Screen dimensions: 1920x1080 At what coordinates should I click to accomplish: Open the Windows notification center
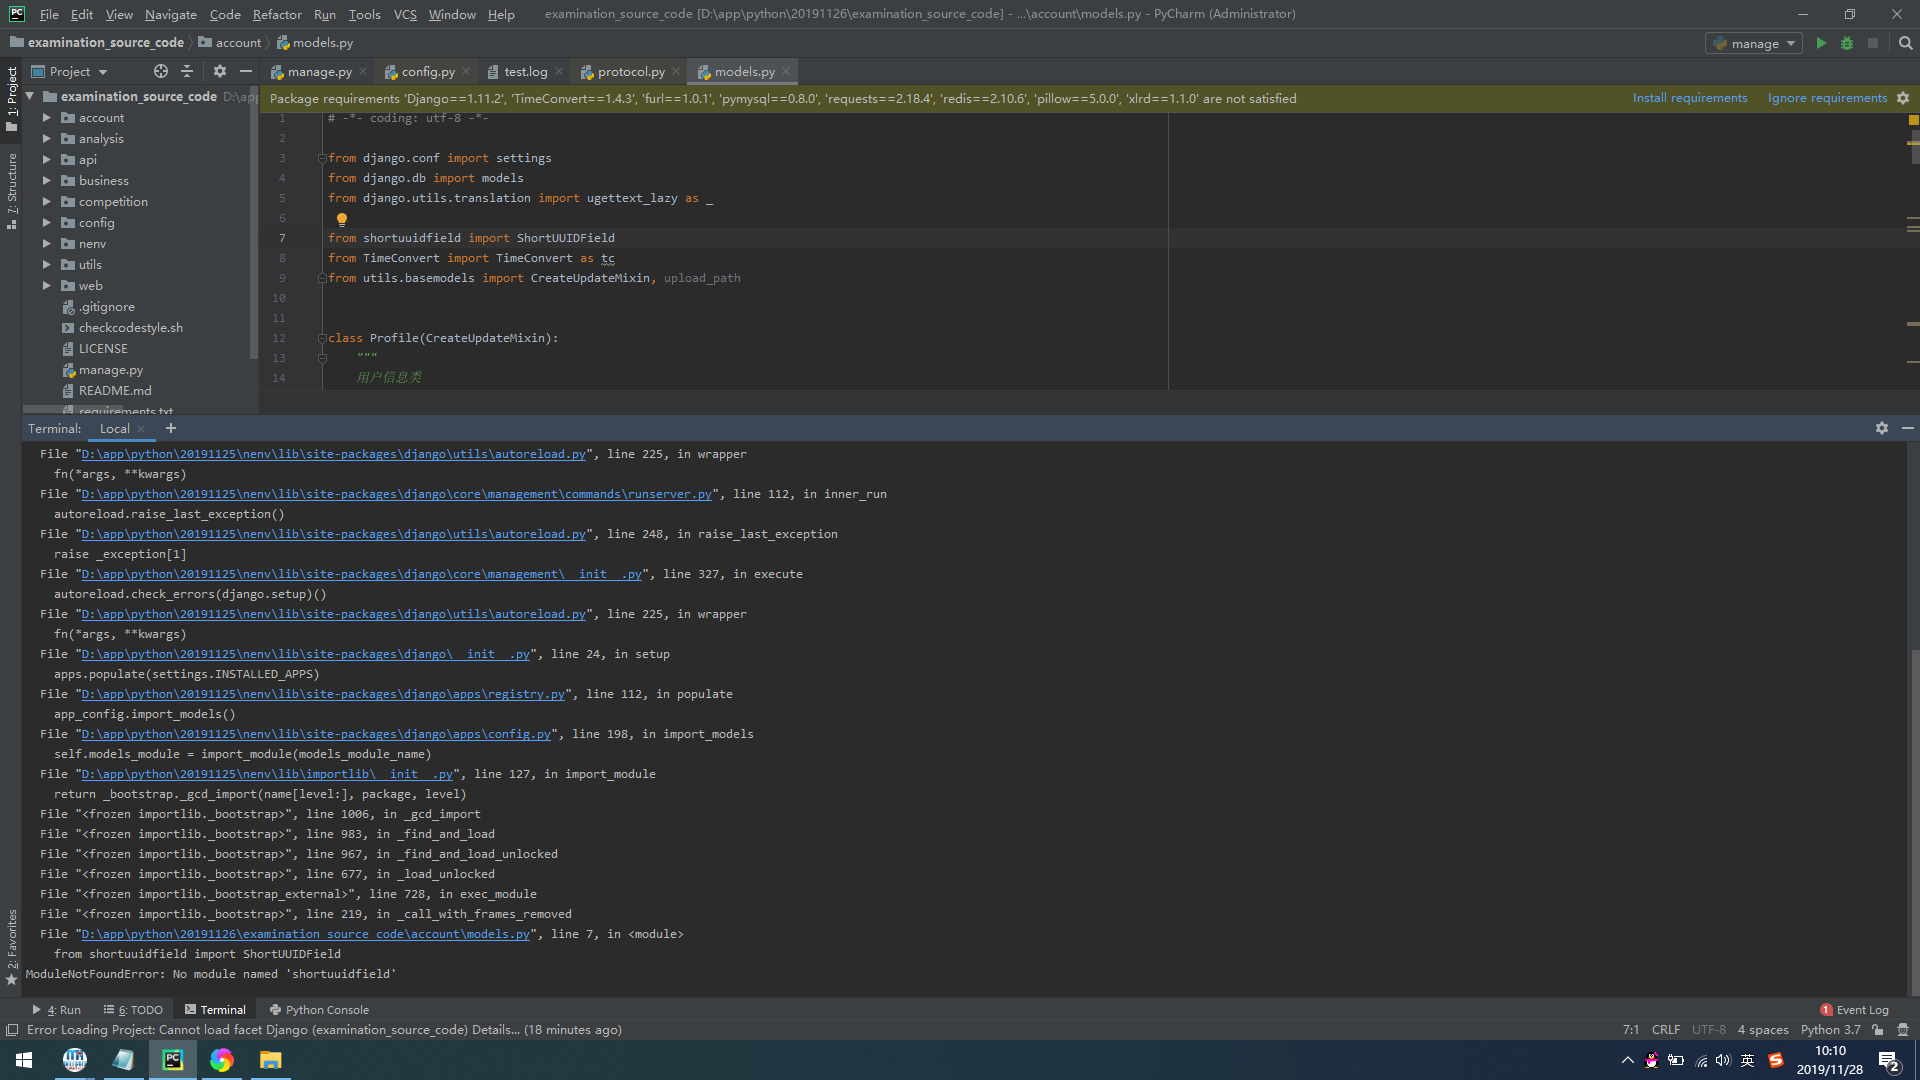pos(1888,1060)
